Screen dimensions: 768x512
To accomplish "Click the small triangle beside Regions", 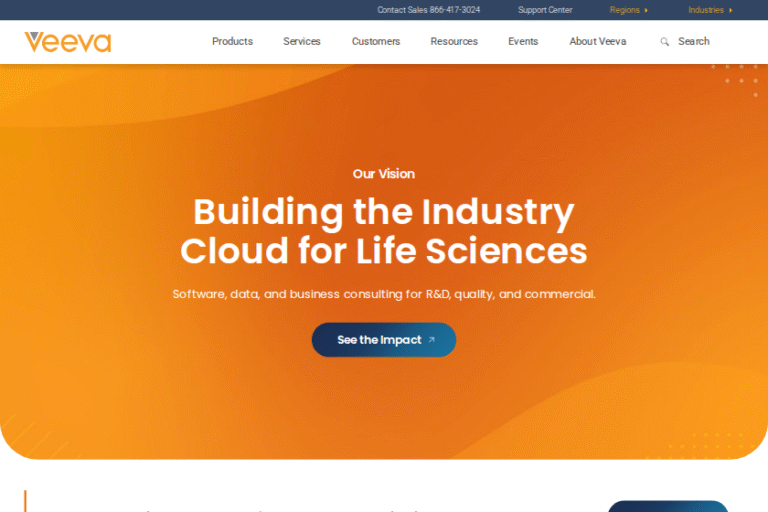I will point(646,10).
